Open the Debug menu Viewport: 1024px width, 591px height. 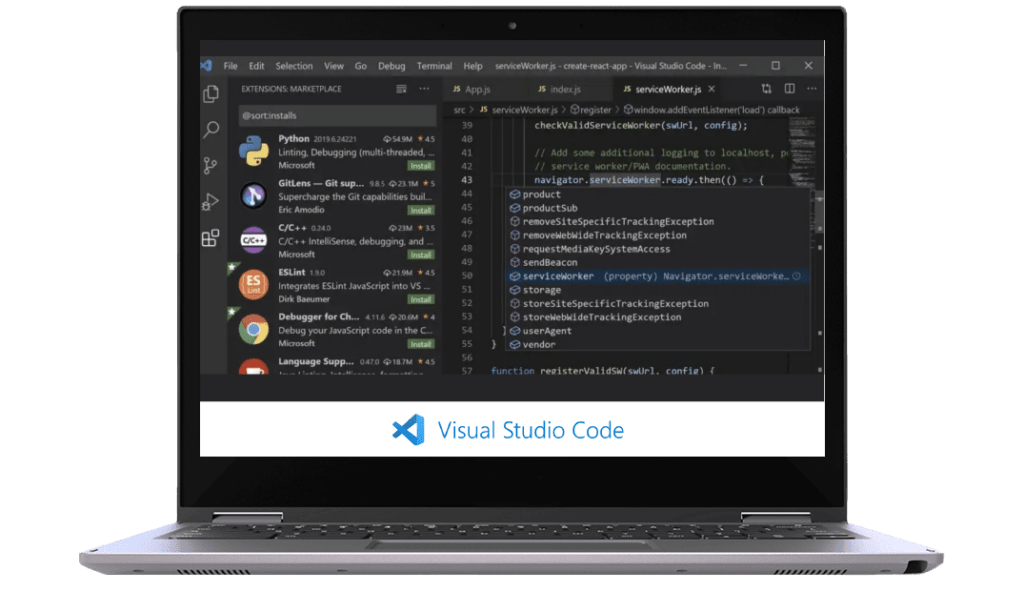click(x=392, y=66)
